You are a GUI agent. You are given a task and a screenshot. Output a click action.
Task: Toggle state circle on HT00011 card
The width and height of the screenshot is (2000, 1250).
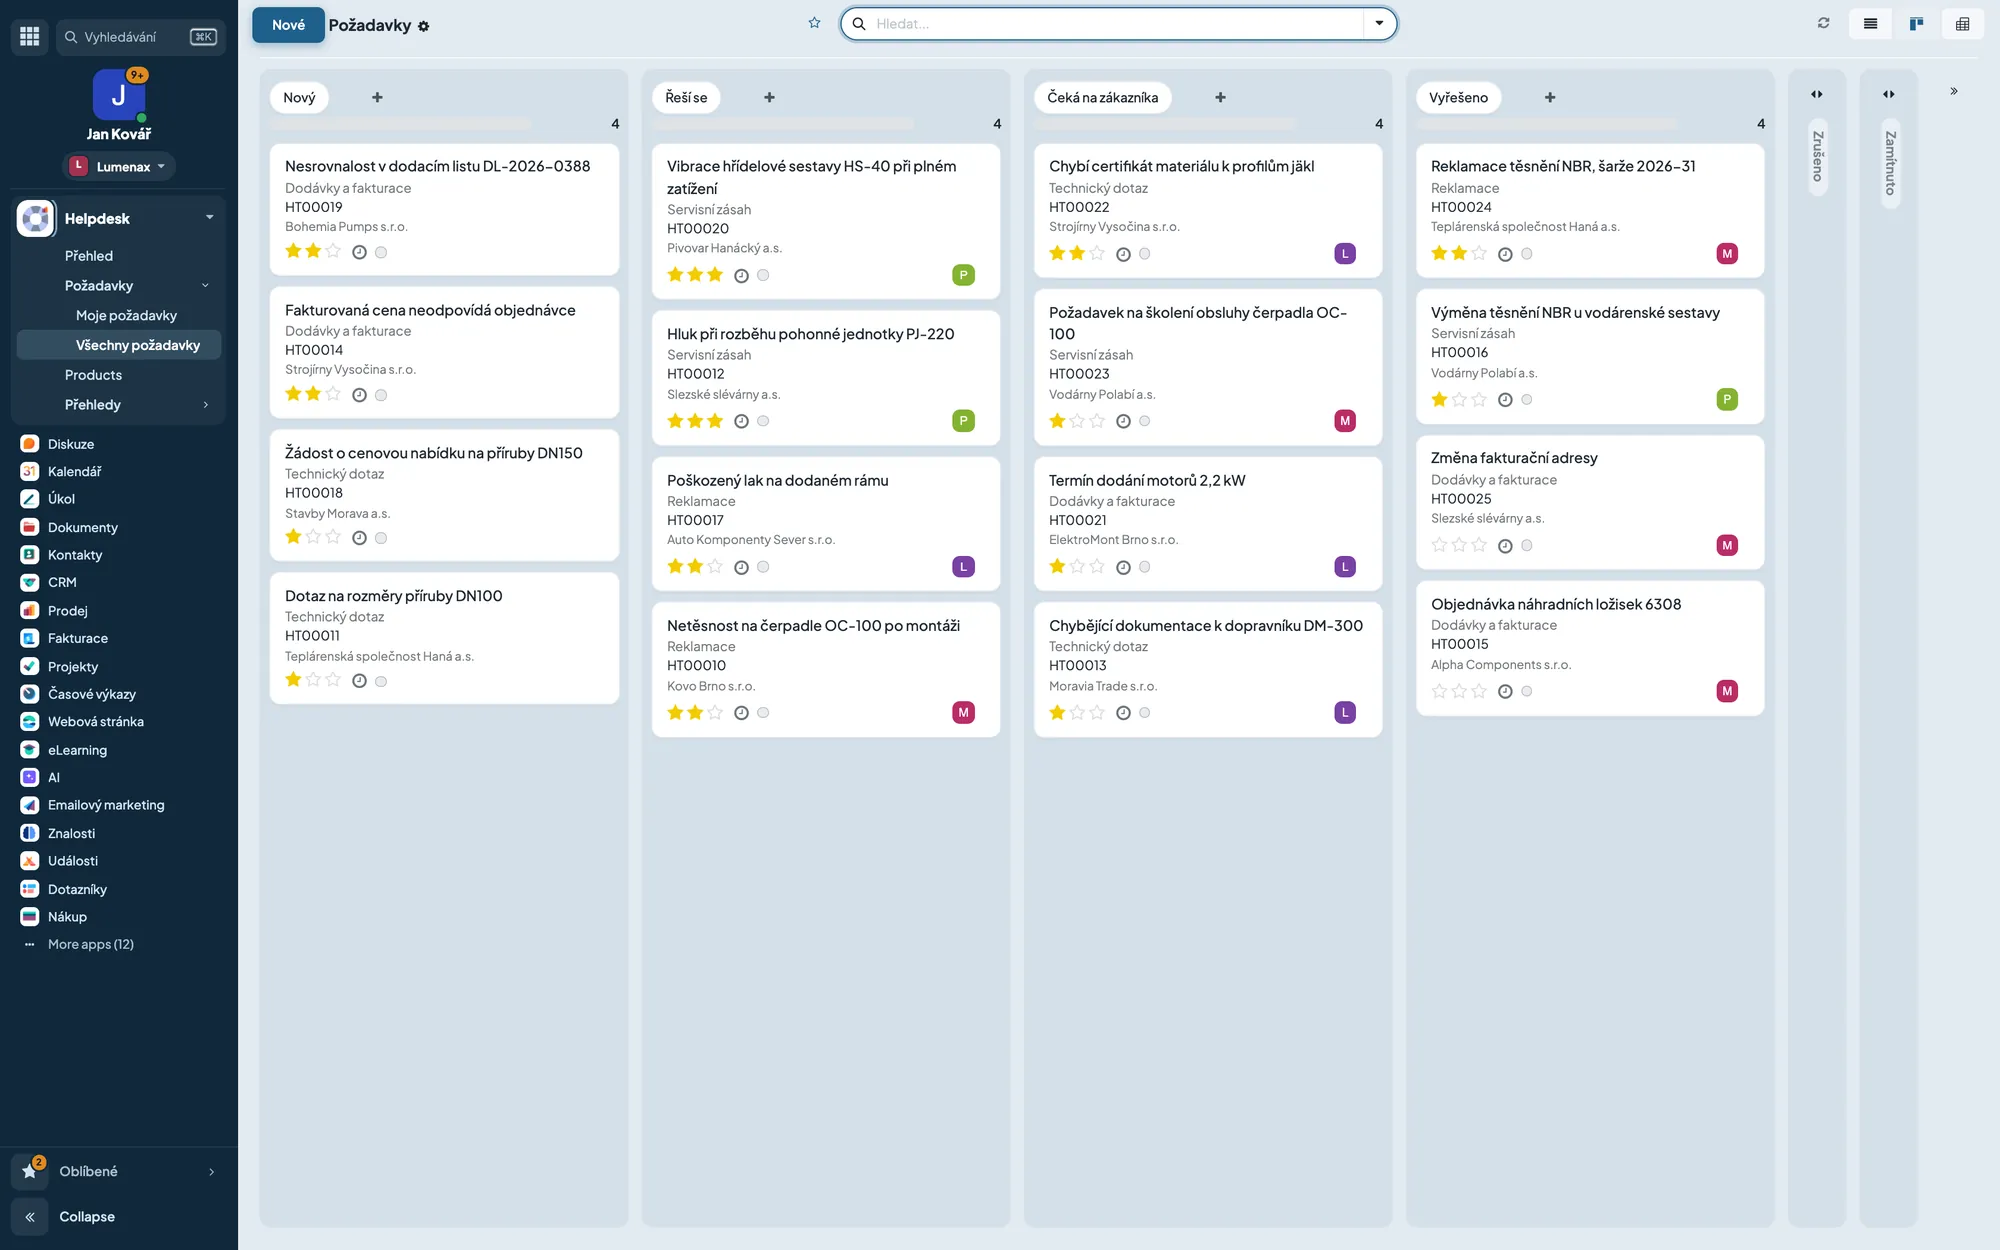point(381,681)
